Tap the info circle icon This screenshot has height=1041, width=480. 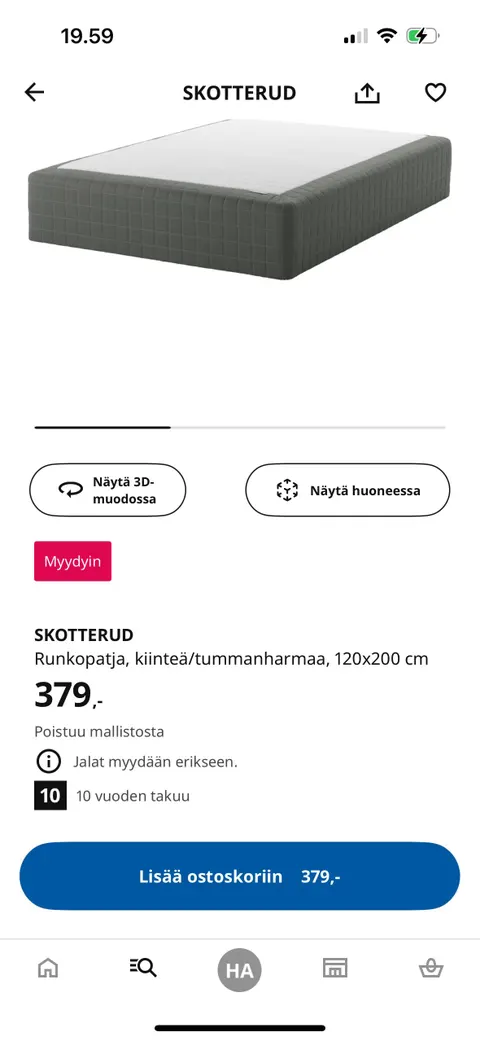coord(48,762)
